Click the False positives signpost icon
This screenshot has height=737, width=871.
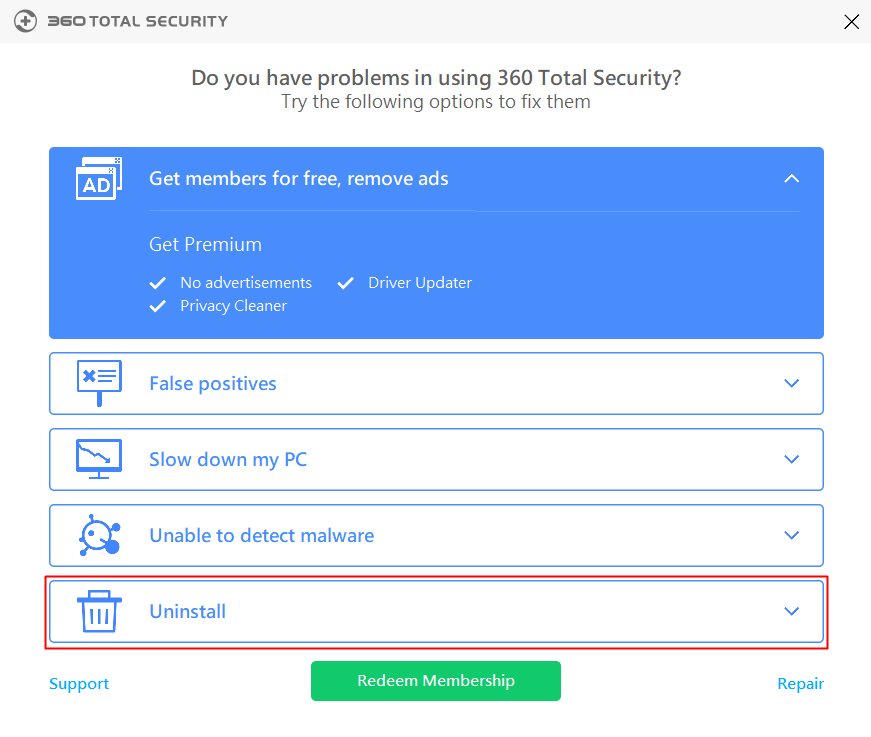99,383
